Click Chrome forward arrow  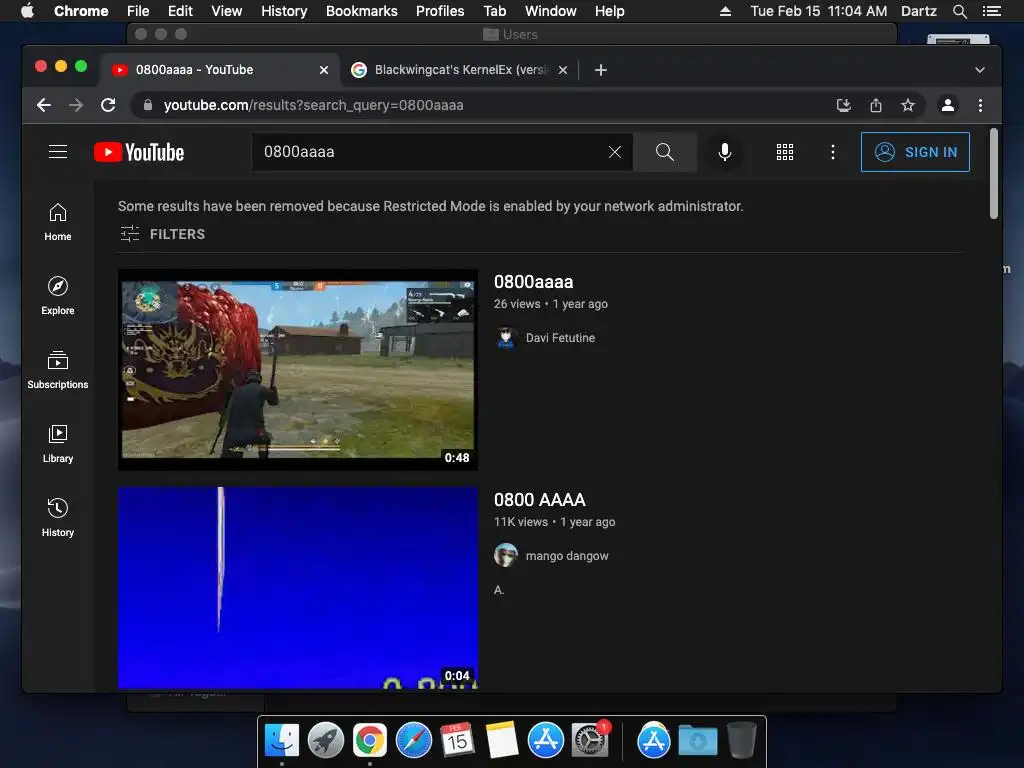click(x=76, y=105)
